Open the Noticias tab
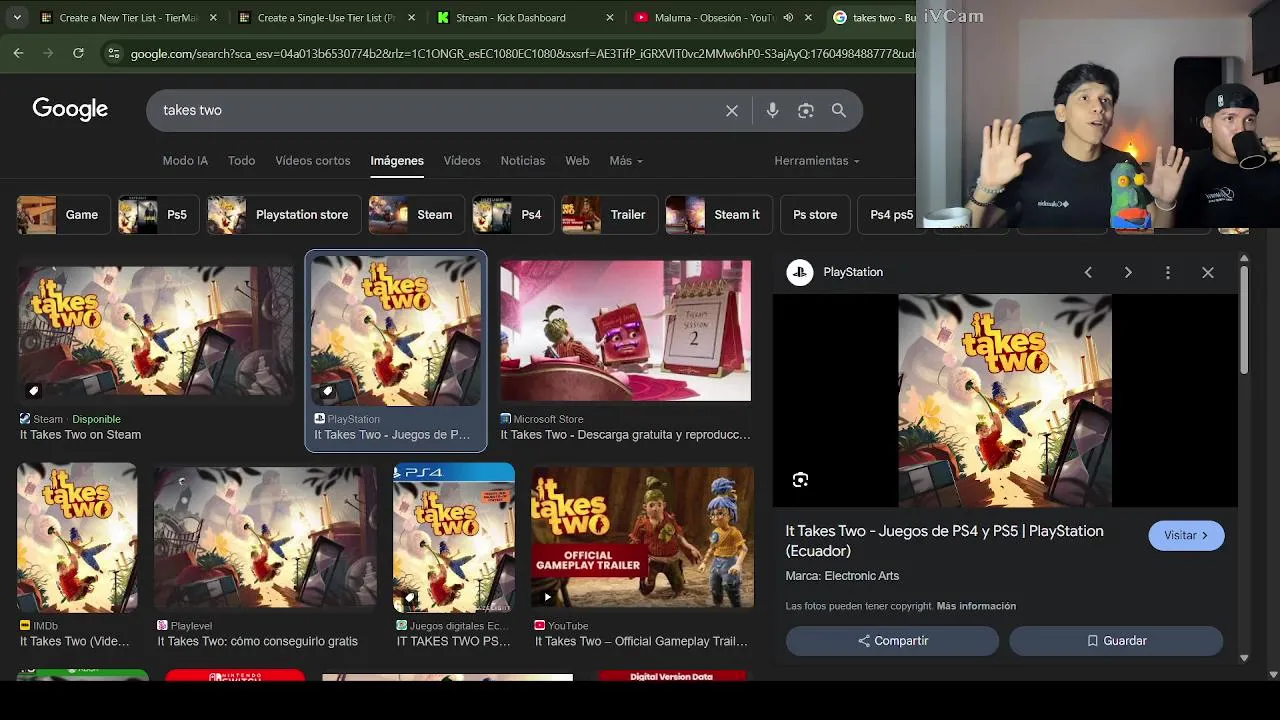 click(523, 160)
